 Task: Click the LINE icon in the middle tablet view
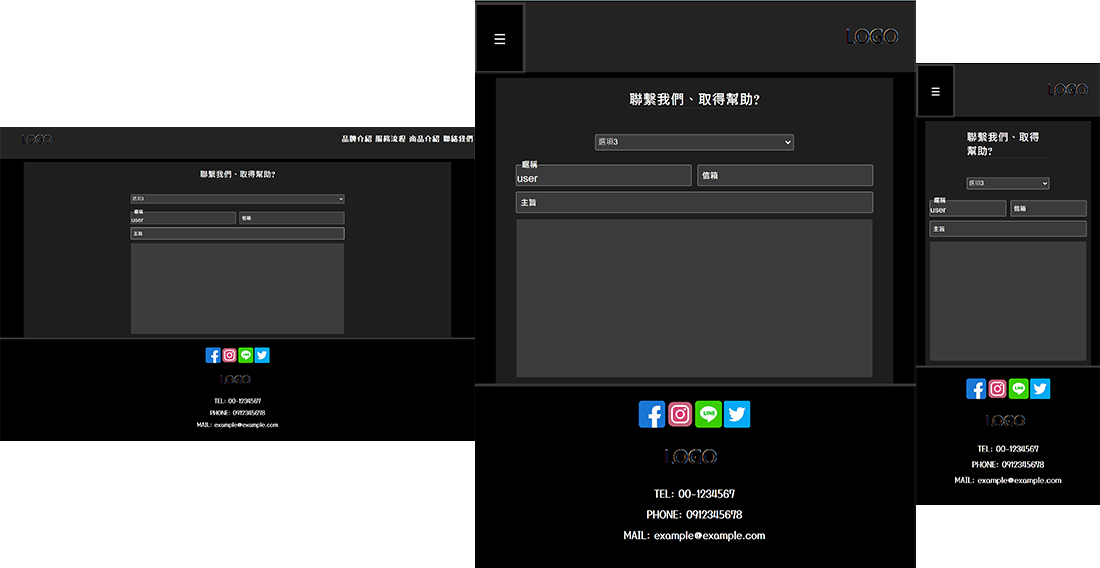click(708, 414)
